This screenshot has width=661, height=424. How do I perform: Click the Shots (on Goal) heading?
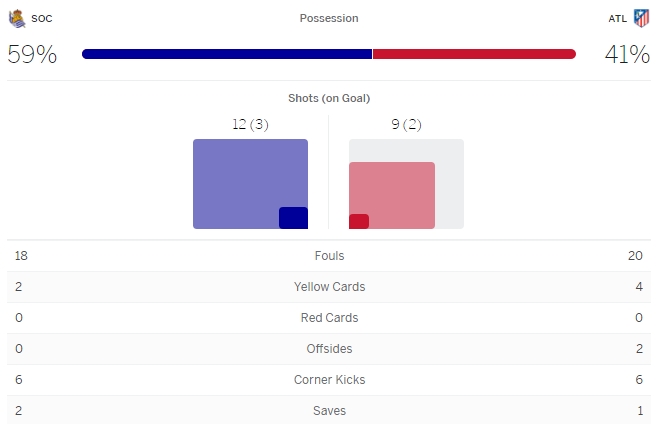click(x=329, y=98)
